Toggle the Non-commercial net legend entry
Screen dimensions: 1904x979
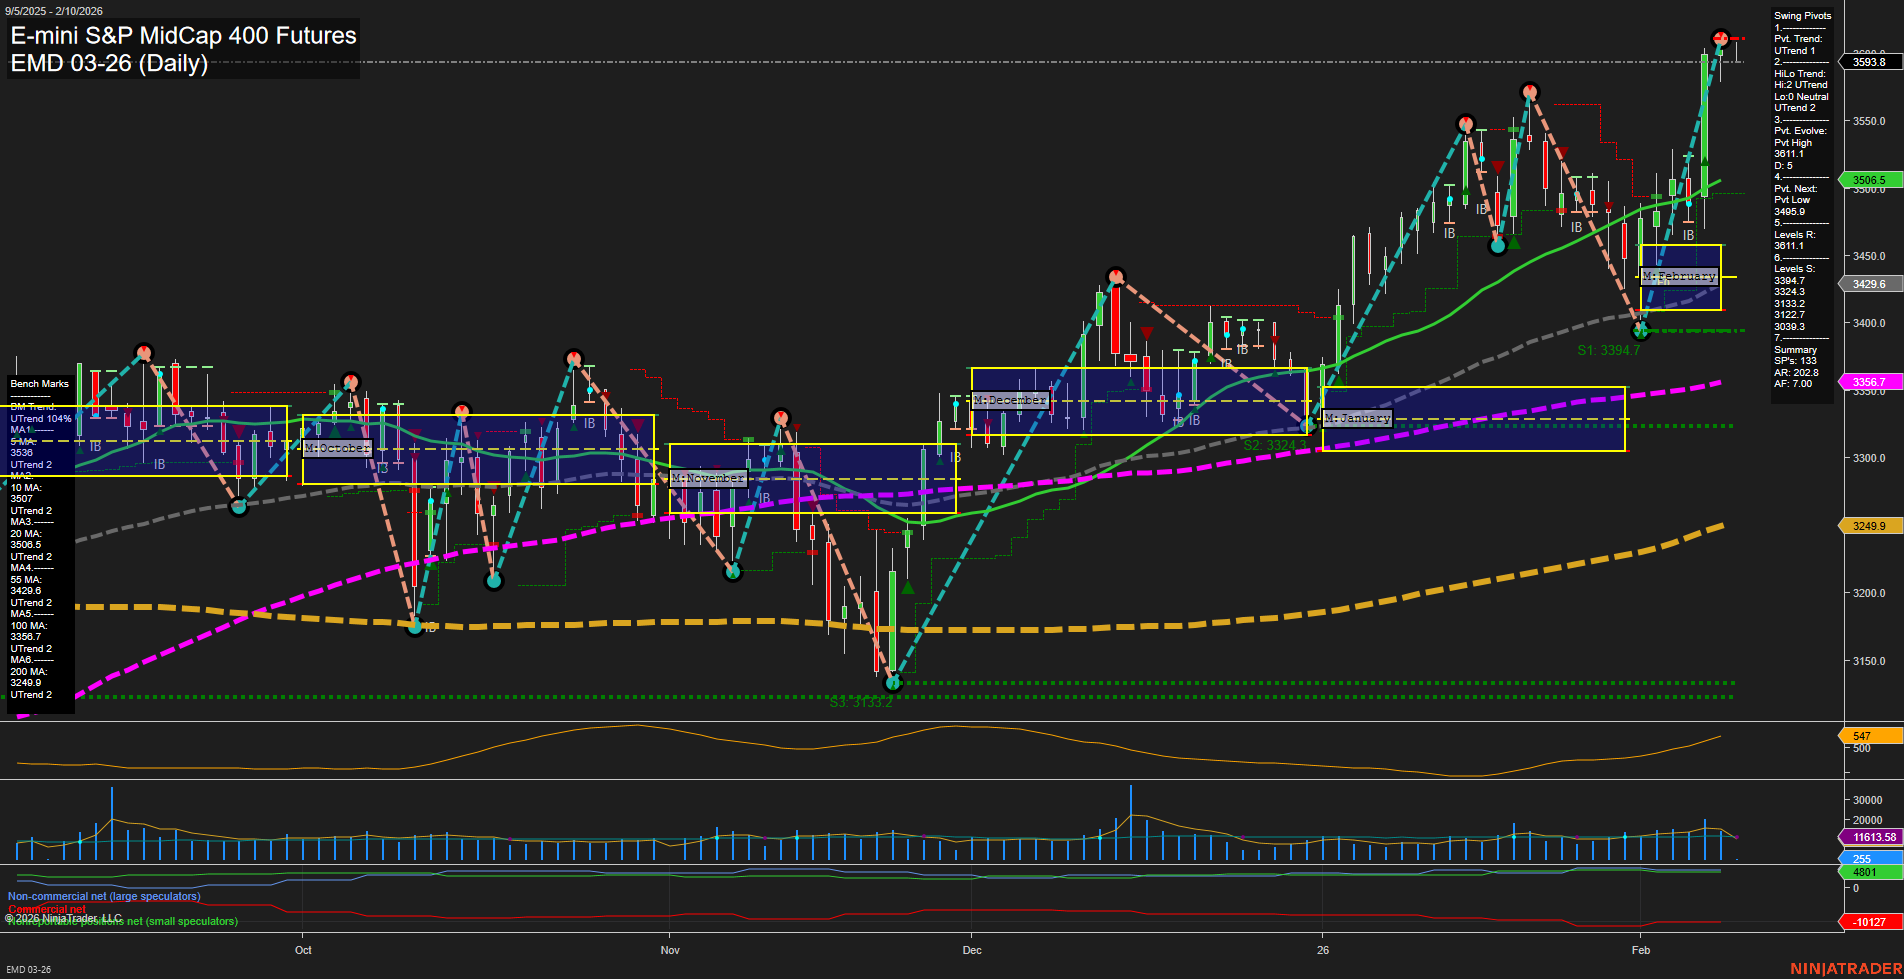(103, 896)
